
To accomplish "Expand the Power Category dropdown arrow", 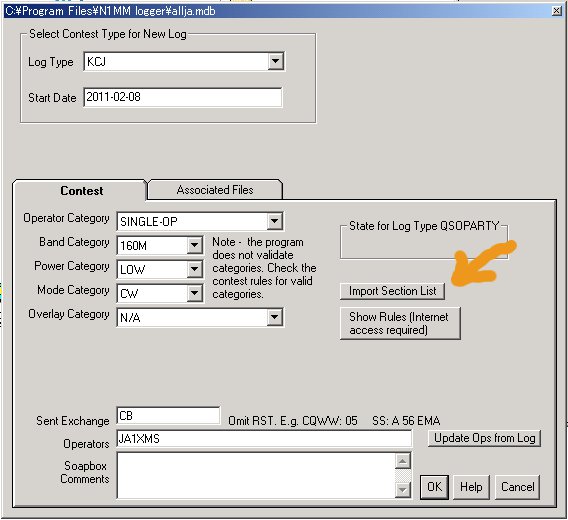I will [x=195, y=269].
